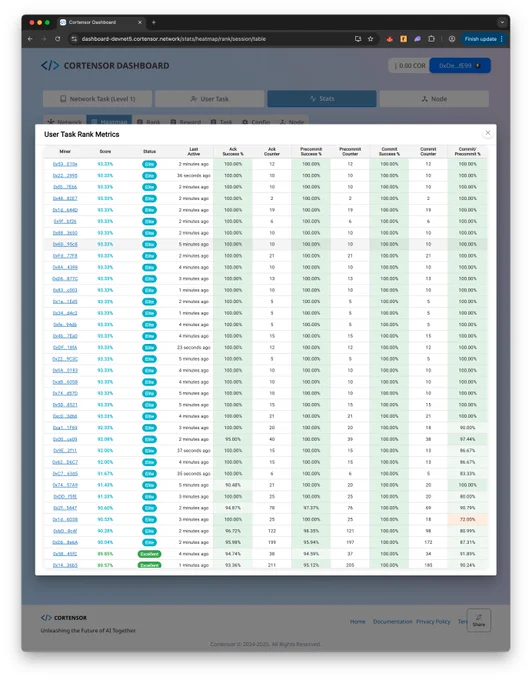Click the 92.08% score value
The height and width of the screenshot is (680, 532).
click(105, 439)
